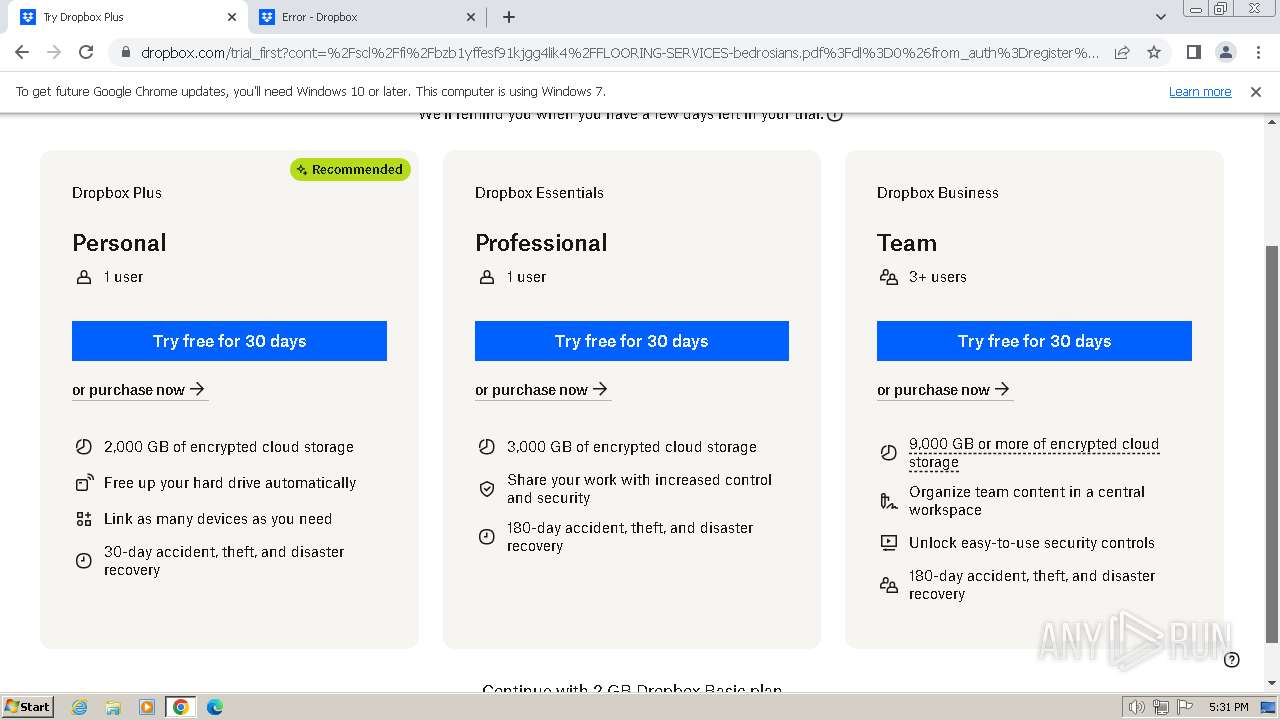Image resolution: width=1280 pixels, height=720 pixels.
Task: Purchase the Personal plan now
Action: click(139, 390)
